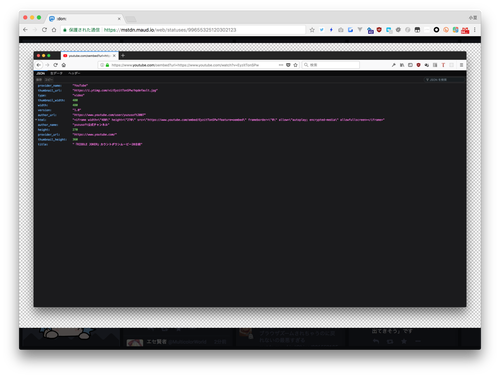Switch to the JSON viewer tab

41,73
